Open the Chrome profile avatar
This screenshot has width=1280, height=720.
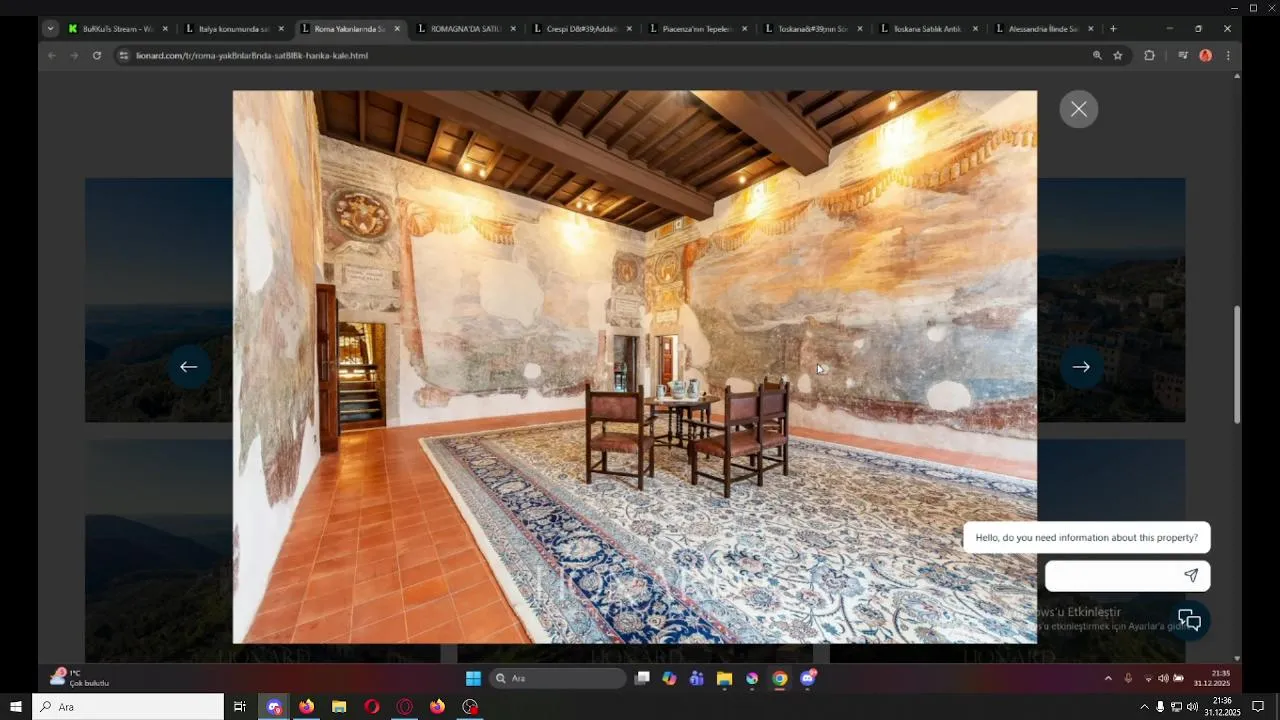click(x=1205, y=56)
